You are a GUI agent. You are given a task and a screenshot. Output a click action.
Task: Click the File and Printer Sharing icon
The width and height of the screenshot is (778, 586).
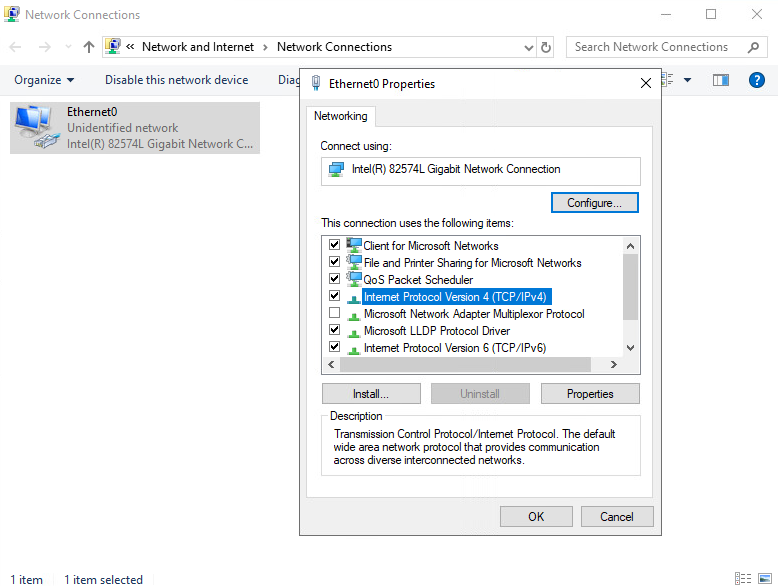354,262
